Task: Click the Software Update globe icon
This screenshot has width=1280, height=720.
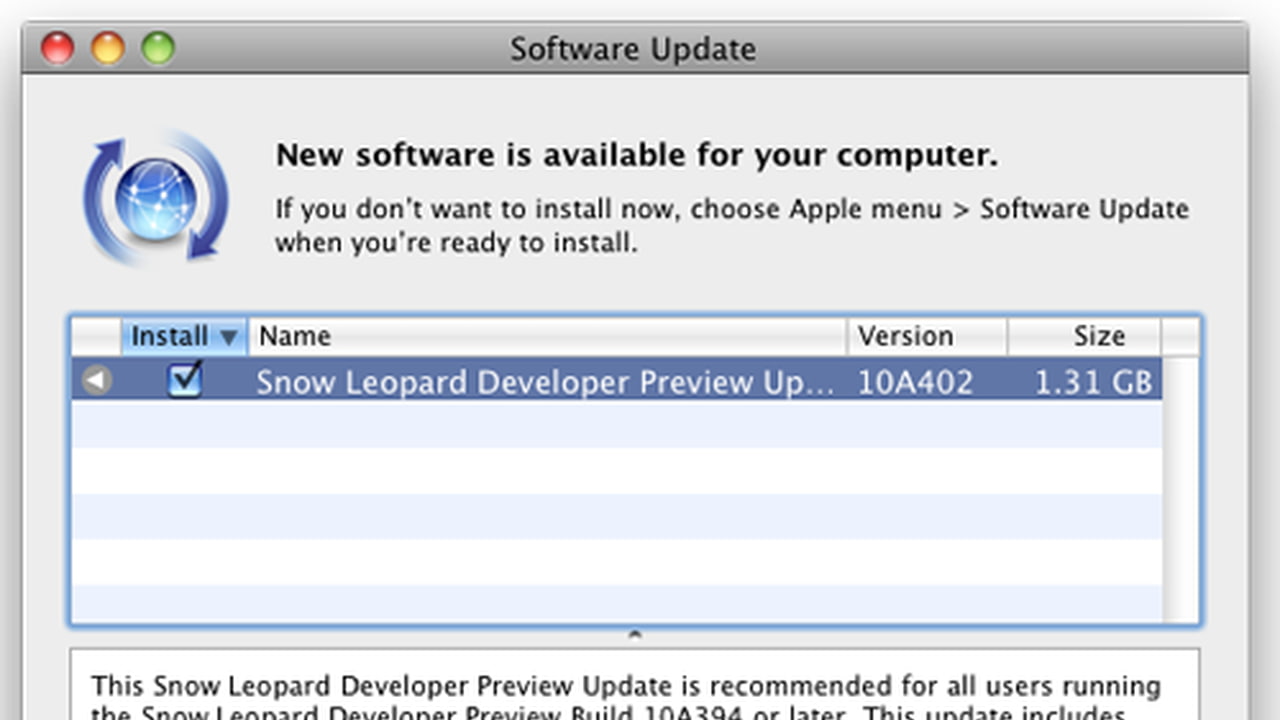Action: (156, 199)
